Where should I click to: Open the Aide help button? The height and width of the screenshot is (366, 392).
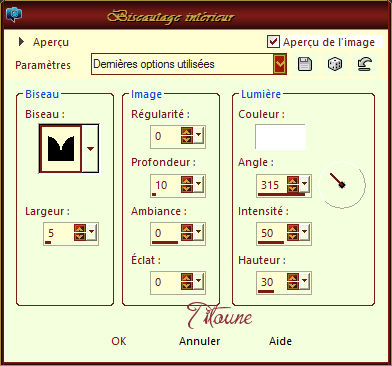coord(280,341)
